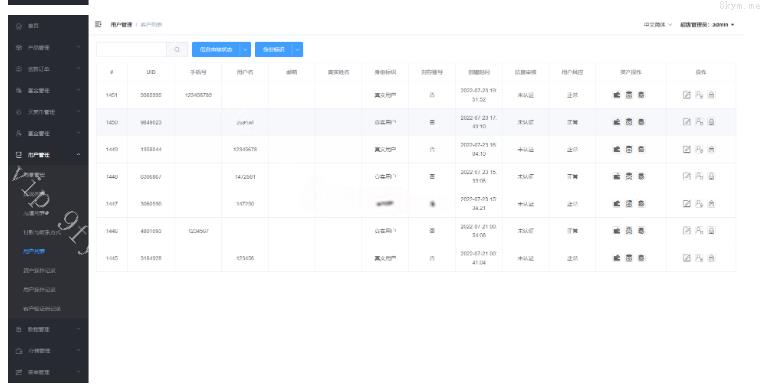
Task: Click the second blue filter button's label
Action: (x=274, y=49)
